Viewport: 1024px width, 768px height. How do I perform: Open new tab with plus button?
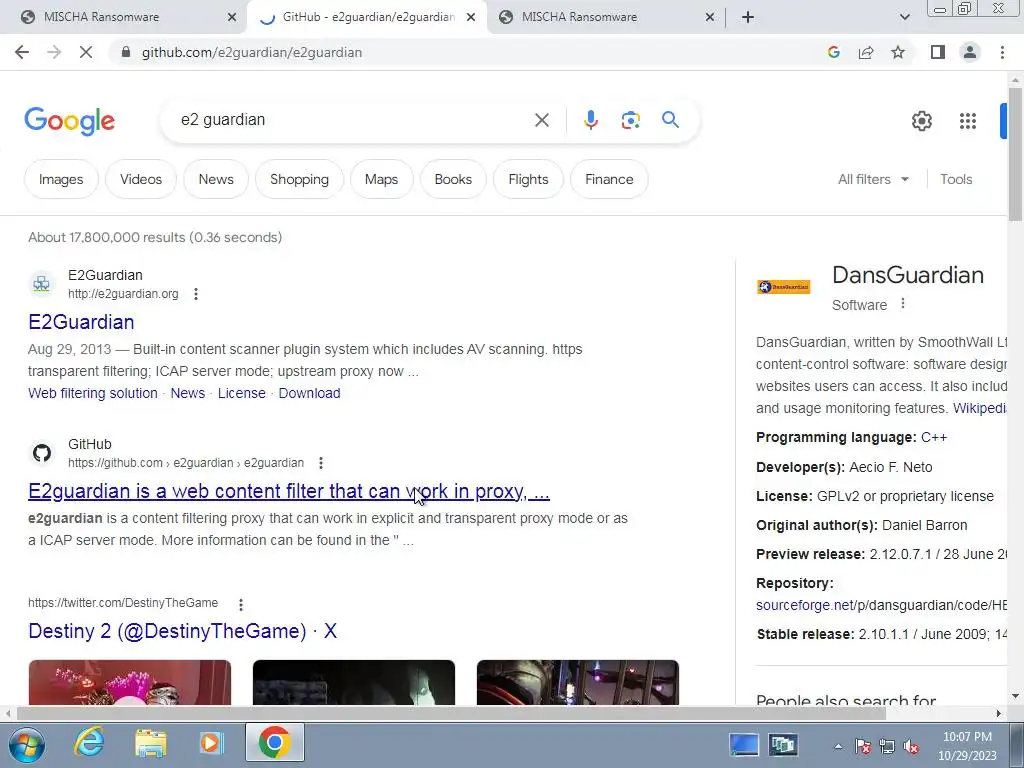tap(748, 17)
